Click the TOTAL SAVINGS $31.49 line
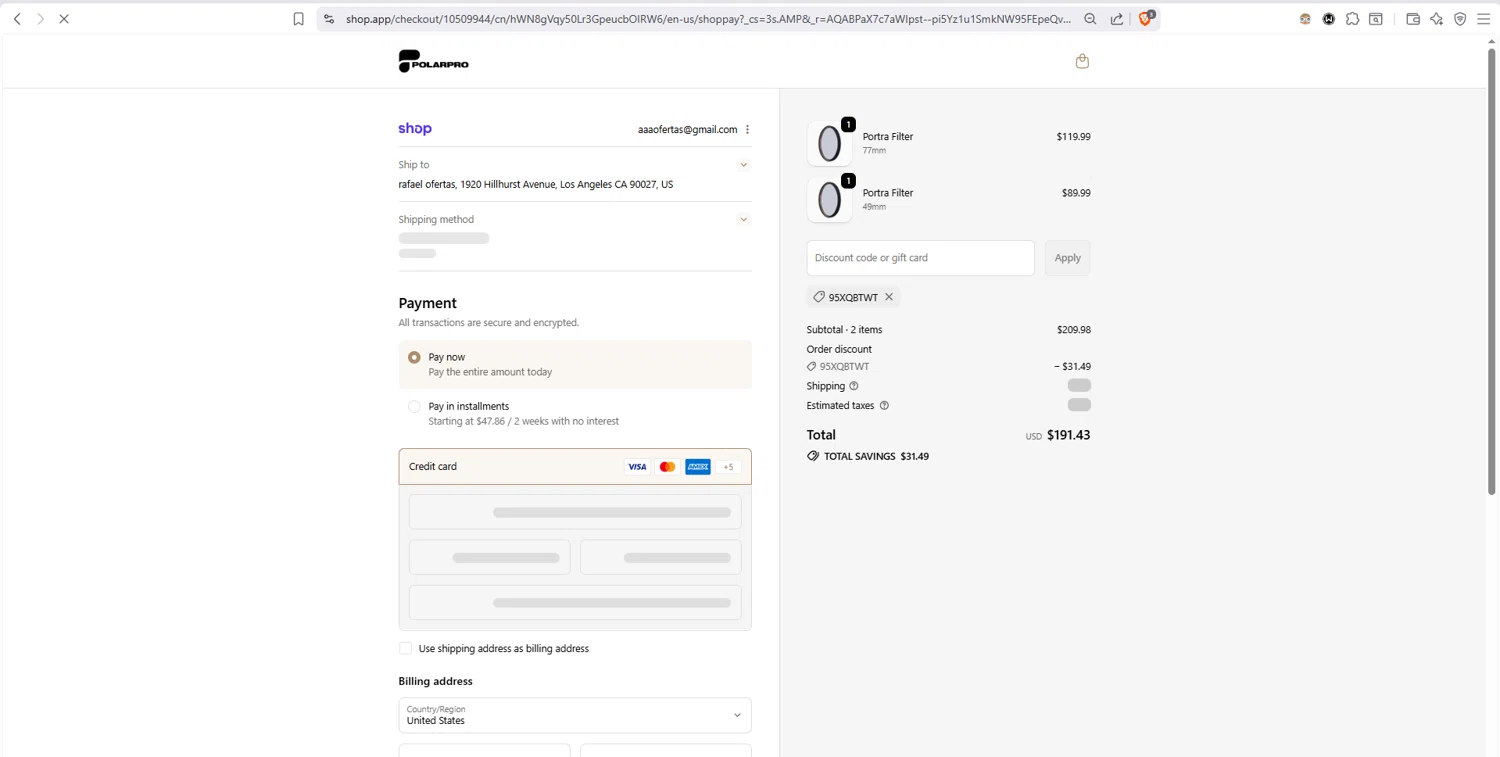 pos(868,456)
